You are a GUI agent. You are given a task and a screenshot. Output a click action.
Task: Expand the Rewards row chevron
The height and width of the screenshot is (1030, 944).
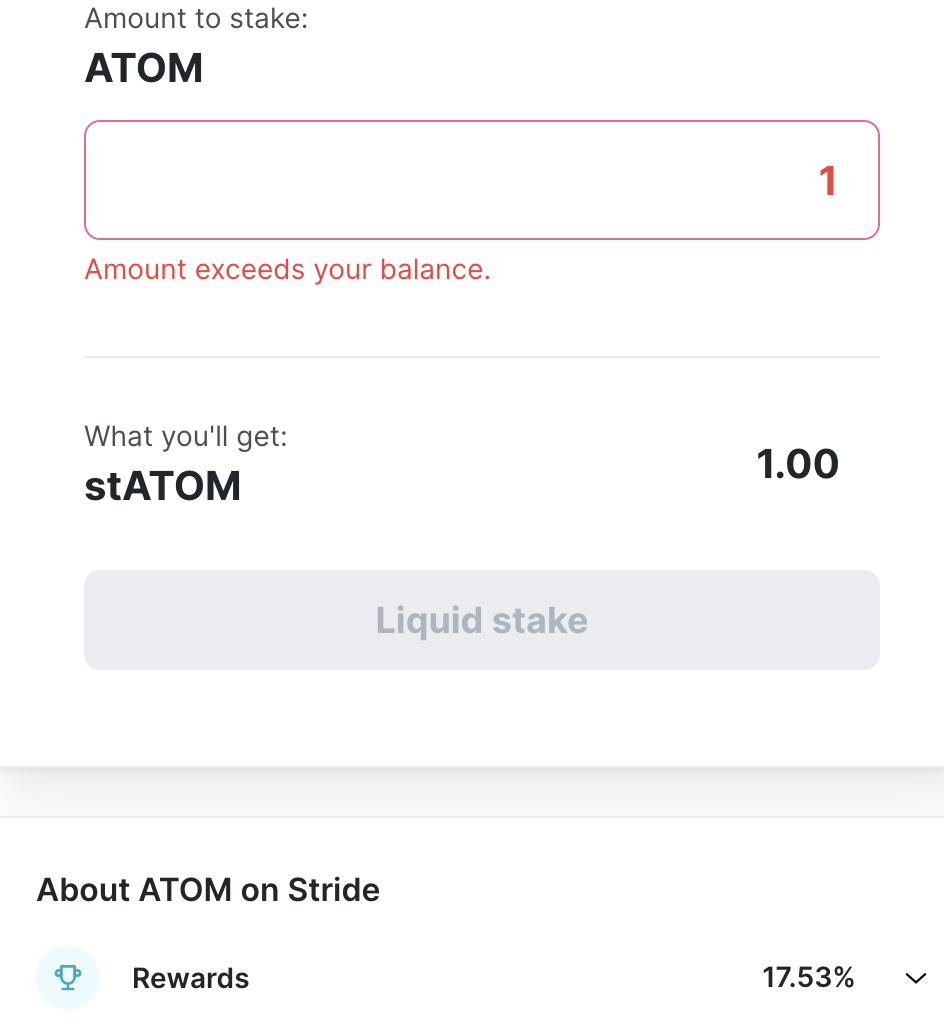[x=916, y=978]
